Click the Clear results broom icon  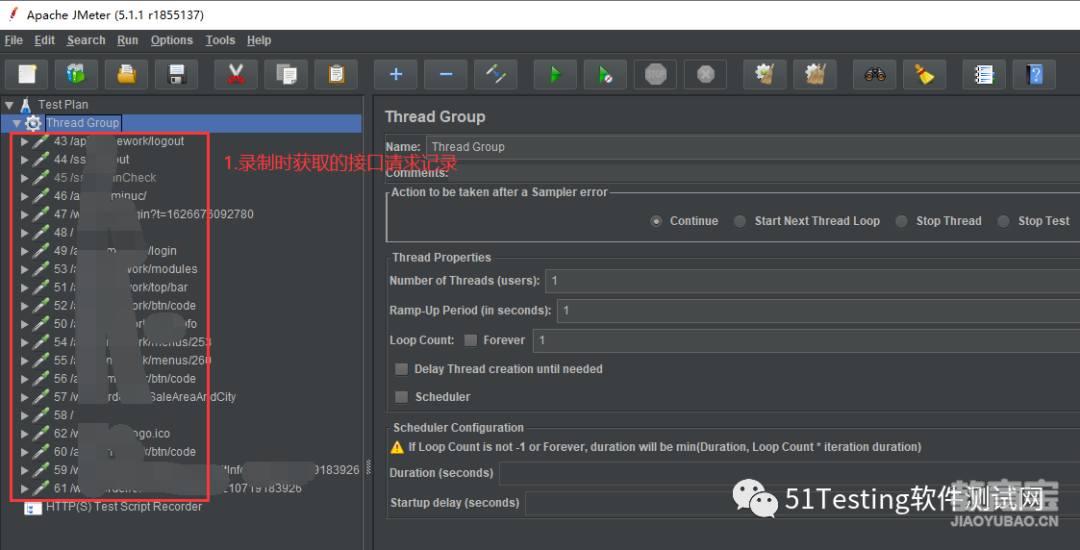(x=765, y=74)
